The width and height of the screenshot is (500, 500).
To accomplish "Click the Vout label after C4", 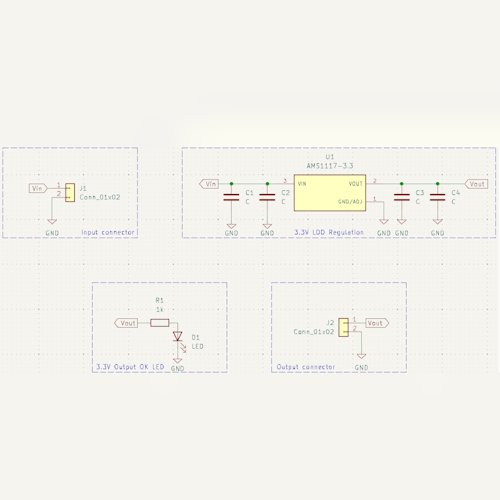I will pyautogui.click(x=476, y=184).
